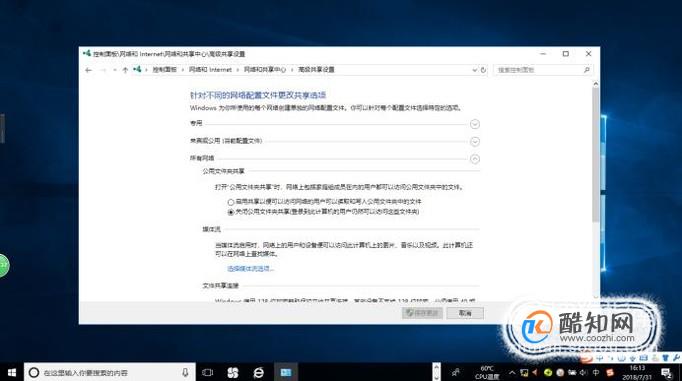Open the recent locations dropdown arrow
Screen dimensions: 682x381
coord(115,70)
